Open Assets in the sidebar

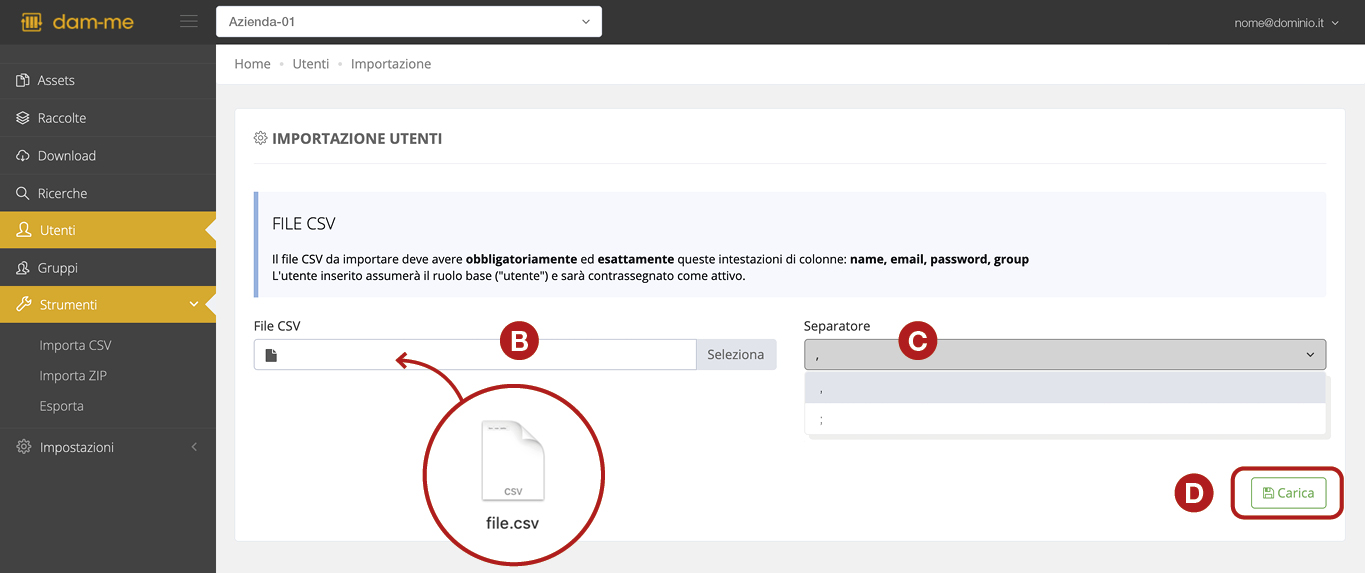tap(108, 80)
